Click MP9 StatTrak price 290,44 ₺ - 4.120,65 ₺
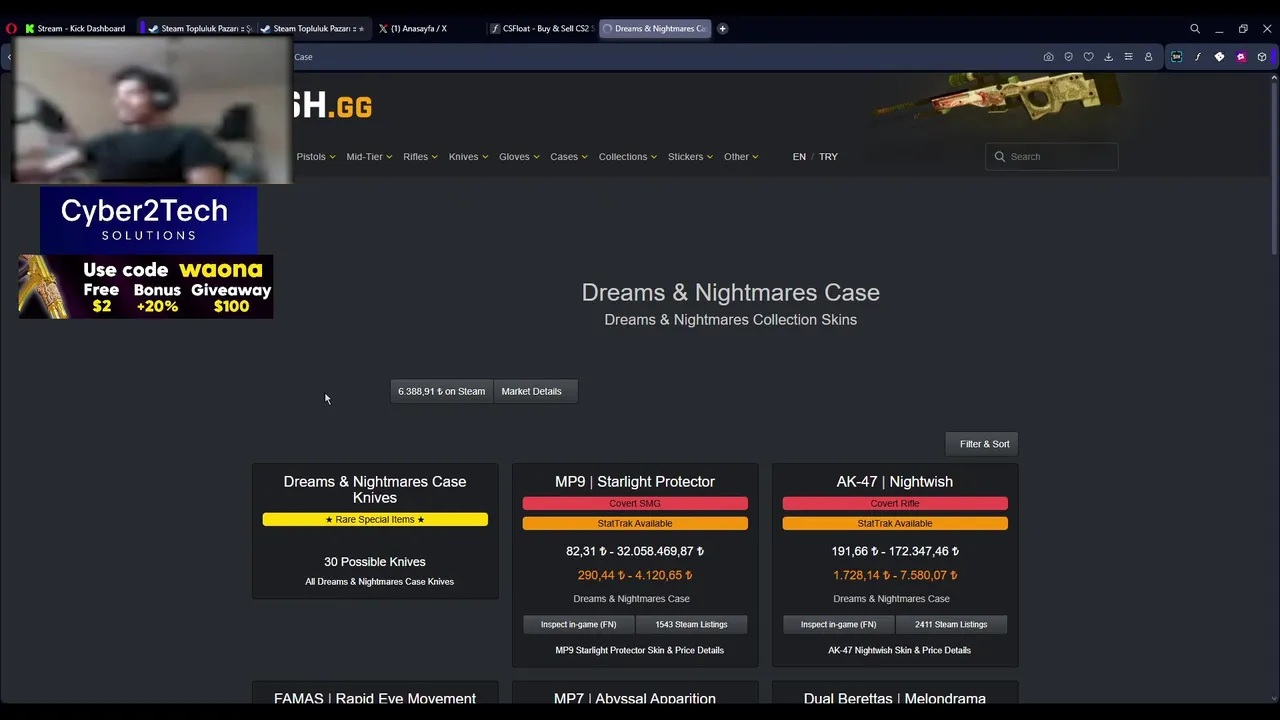 [635, 575]
